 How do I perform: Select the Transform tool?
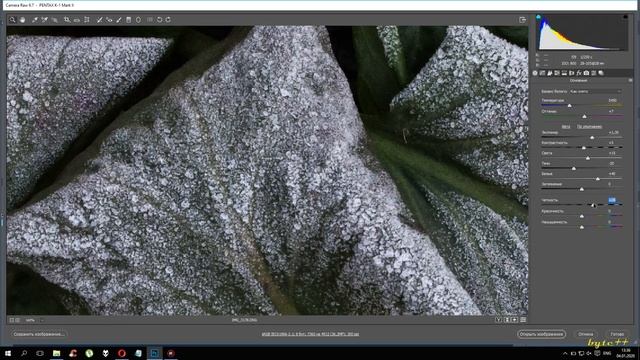tap(87, 20)
